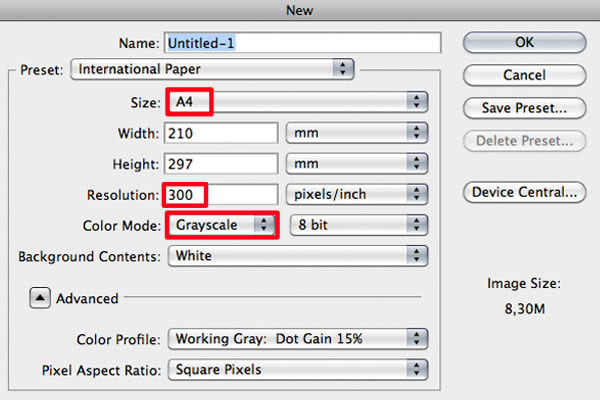The image size is (600, 400).
Task: Change Width units dropdown from mm
Action: (x=357, y=133)
